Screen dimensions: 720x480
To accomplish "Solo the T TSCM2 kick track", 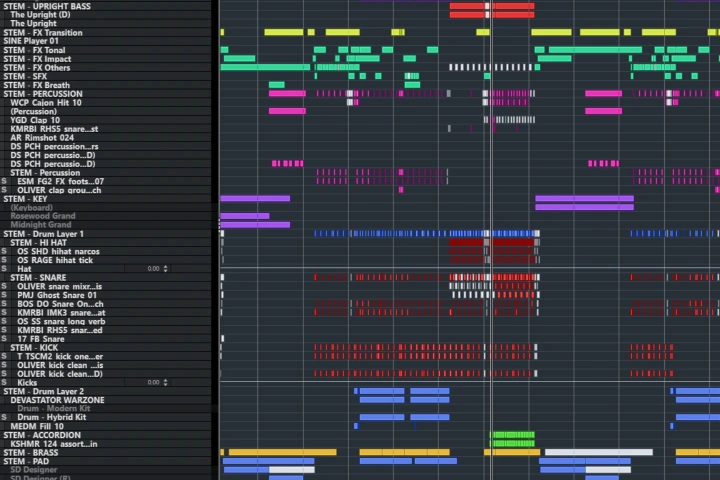I will click(x=5, y=356).
